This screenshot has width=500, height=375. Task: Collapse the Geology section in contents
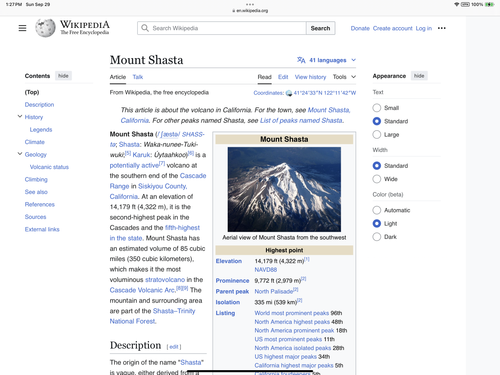coord(20,154)
